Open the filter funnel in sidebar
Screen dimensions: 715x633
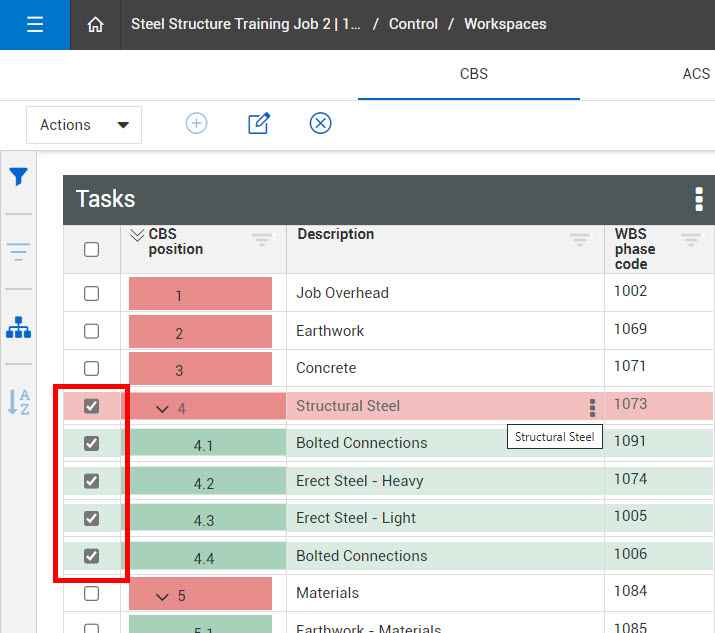tap(18, 177)
